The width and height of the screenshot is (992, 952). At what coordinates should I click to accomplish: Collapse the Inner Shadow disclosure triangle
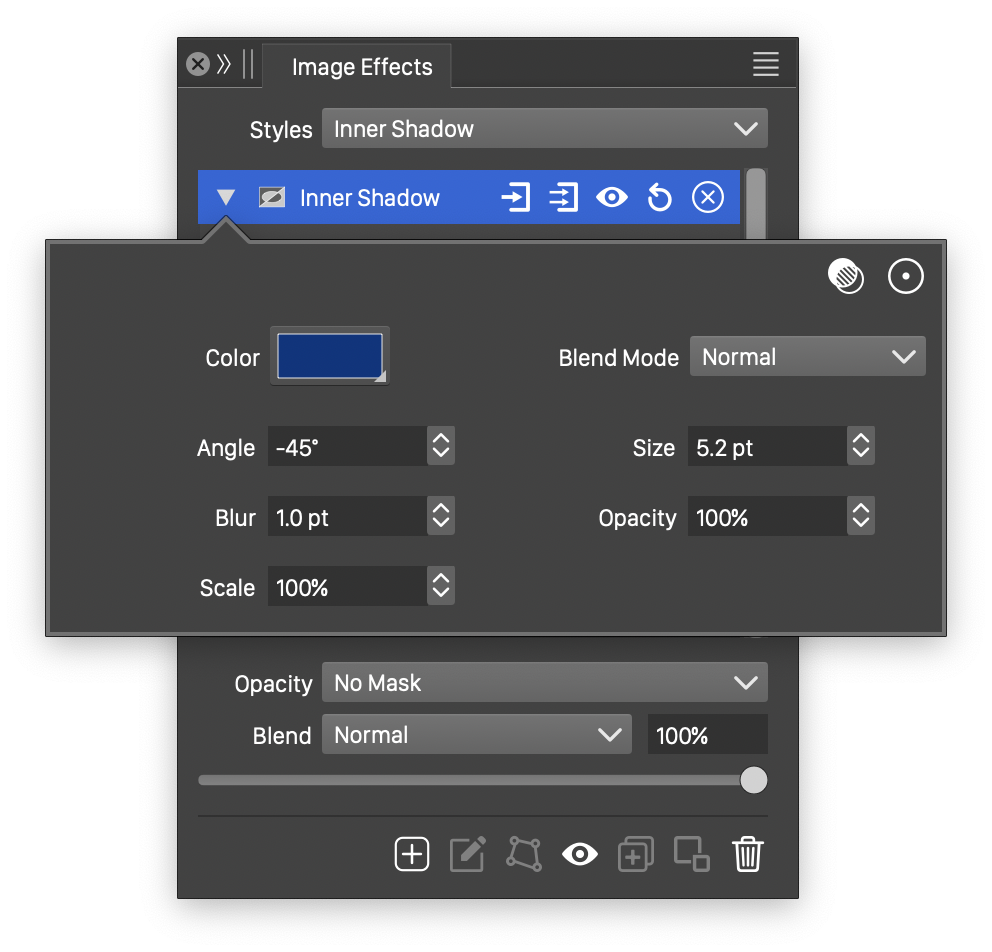coord(226,198)
